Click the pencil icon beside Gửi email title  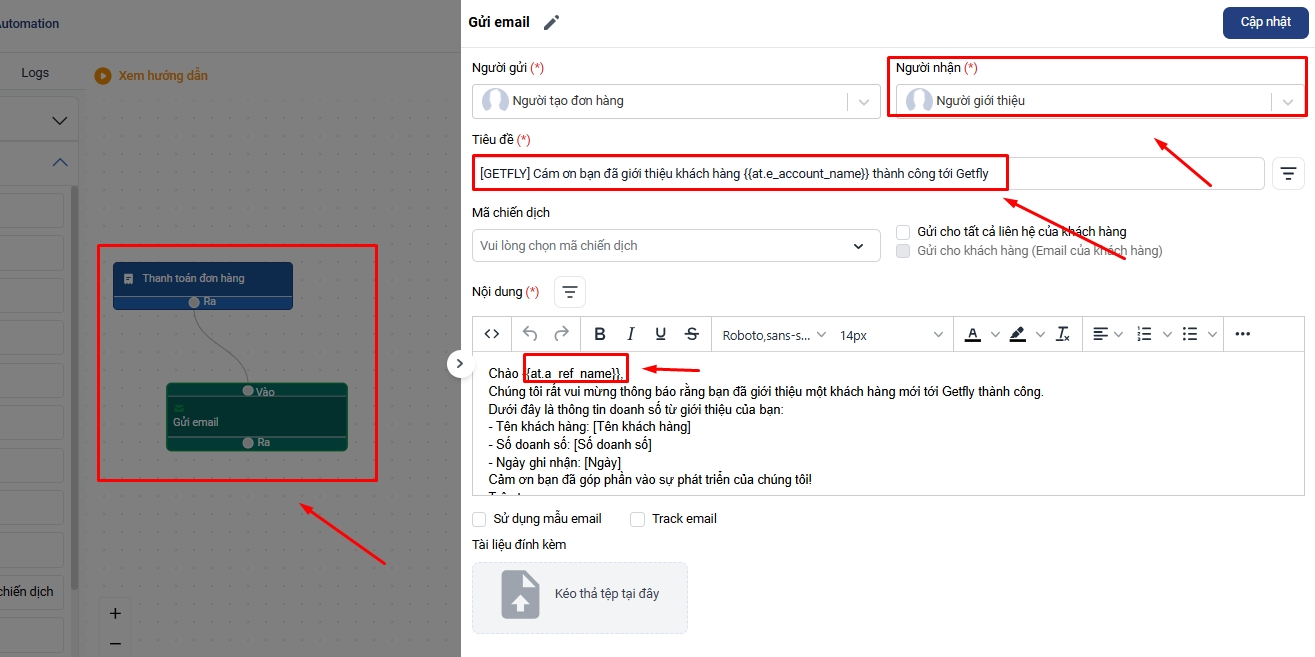click(551, 23)
